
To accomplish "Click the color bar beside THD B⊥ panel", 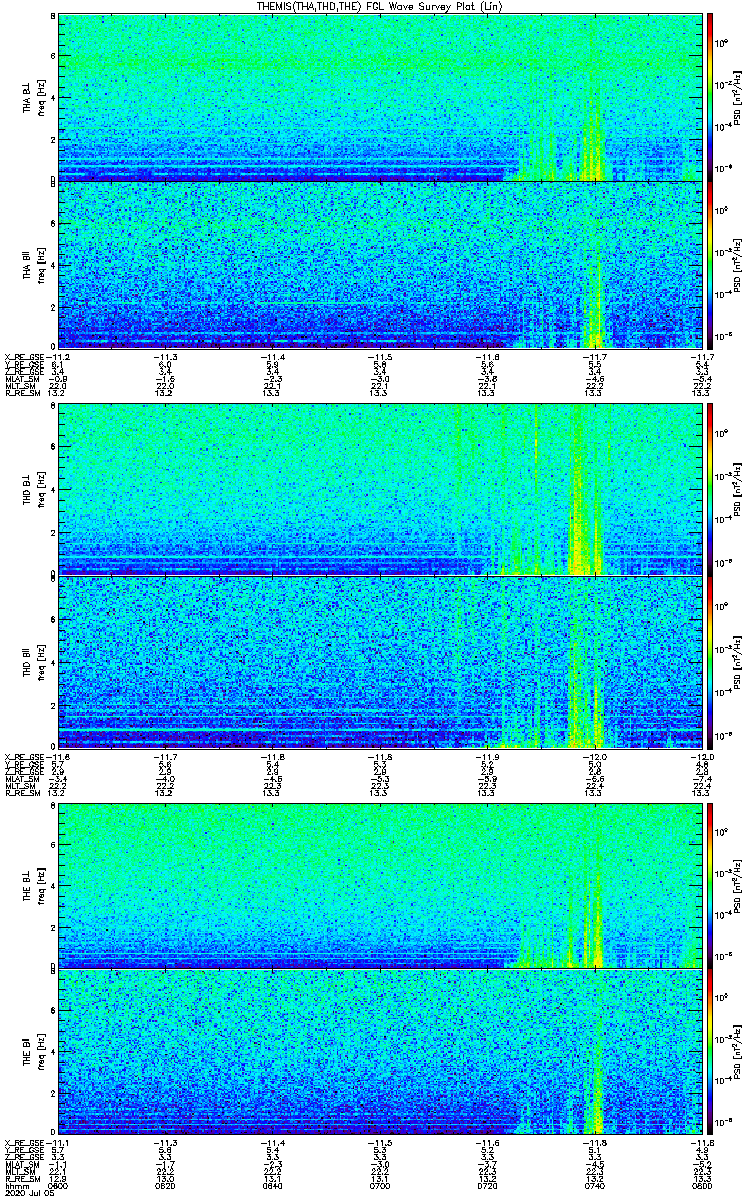I will 710,491.
